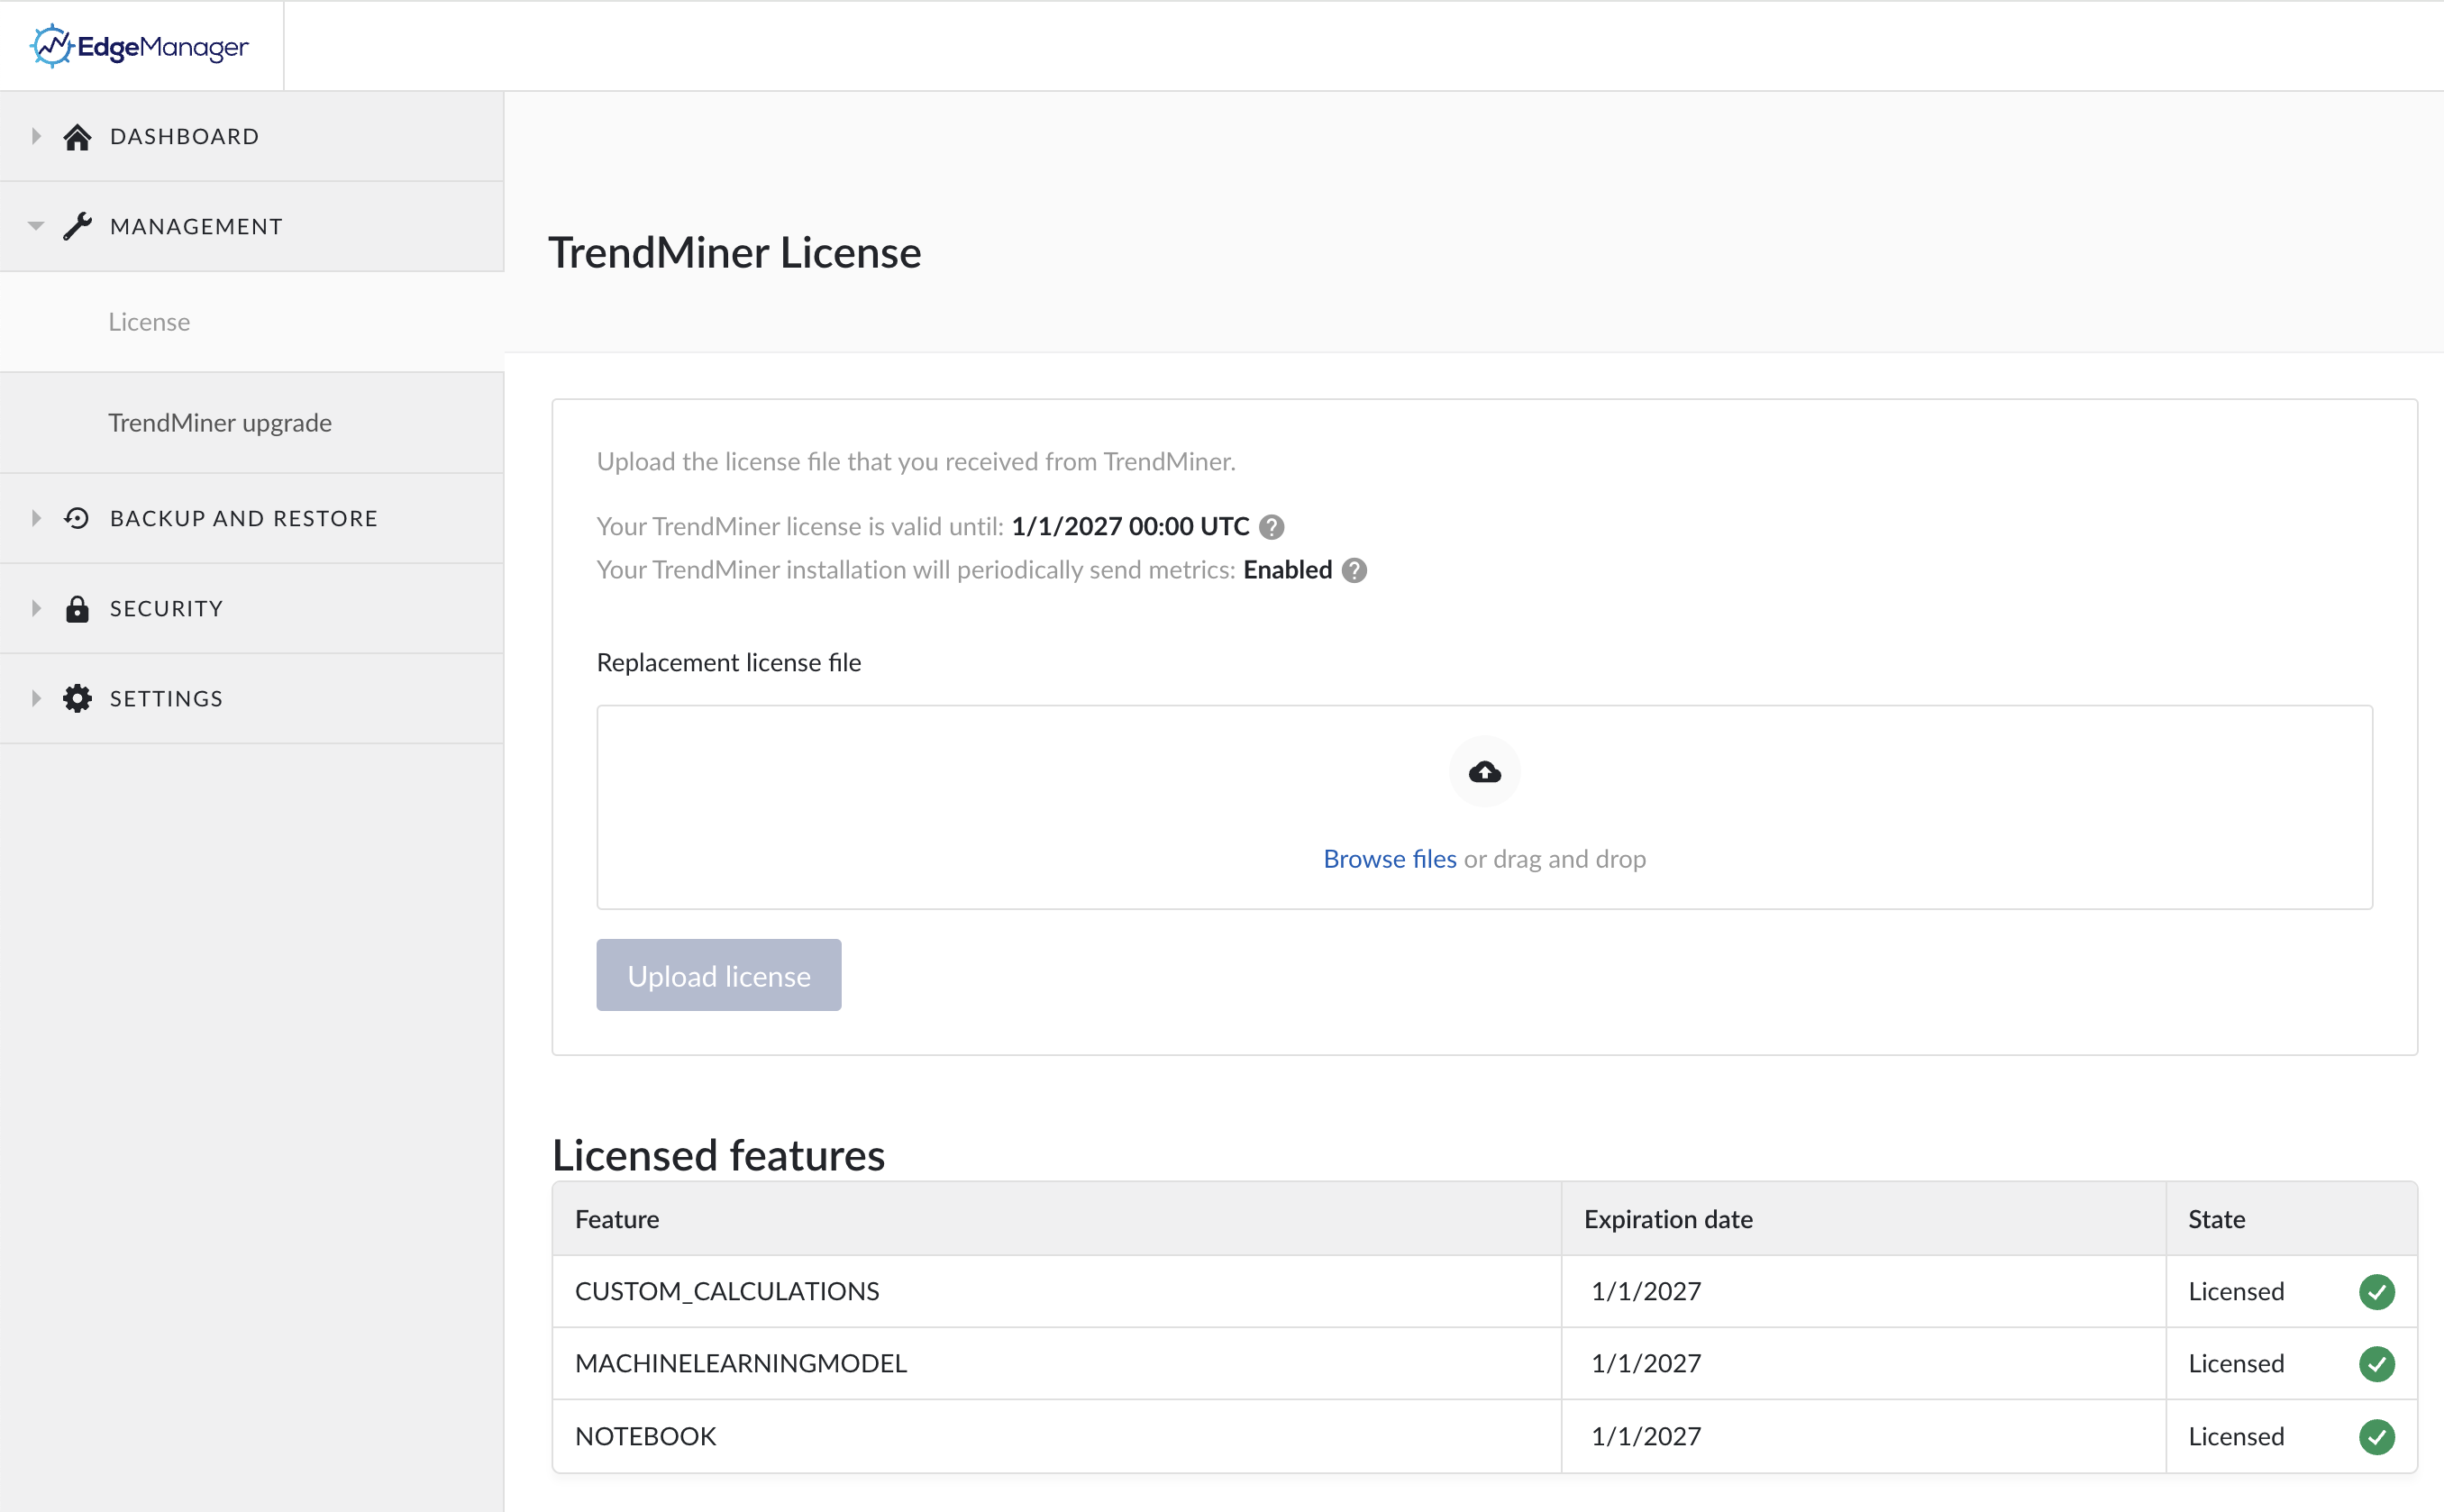Click the Management wrench icon
Image resolution: width=2444 pixels, height=1512 pixels.
(x=77, y=226)
